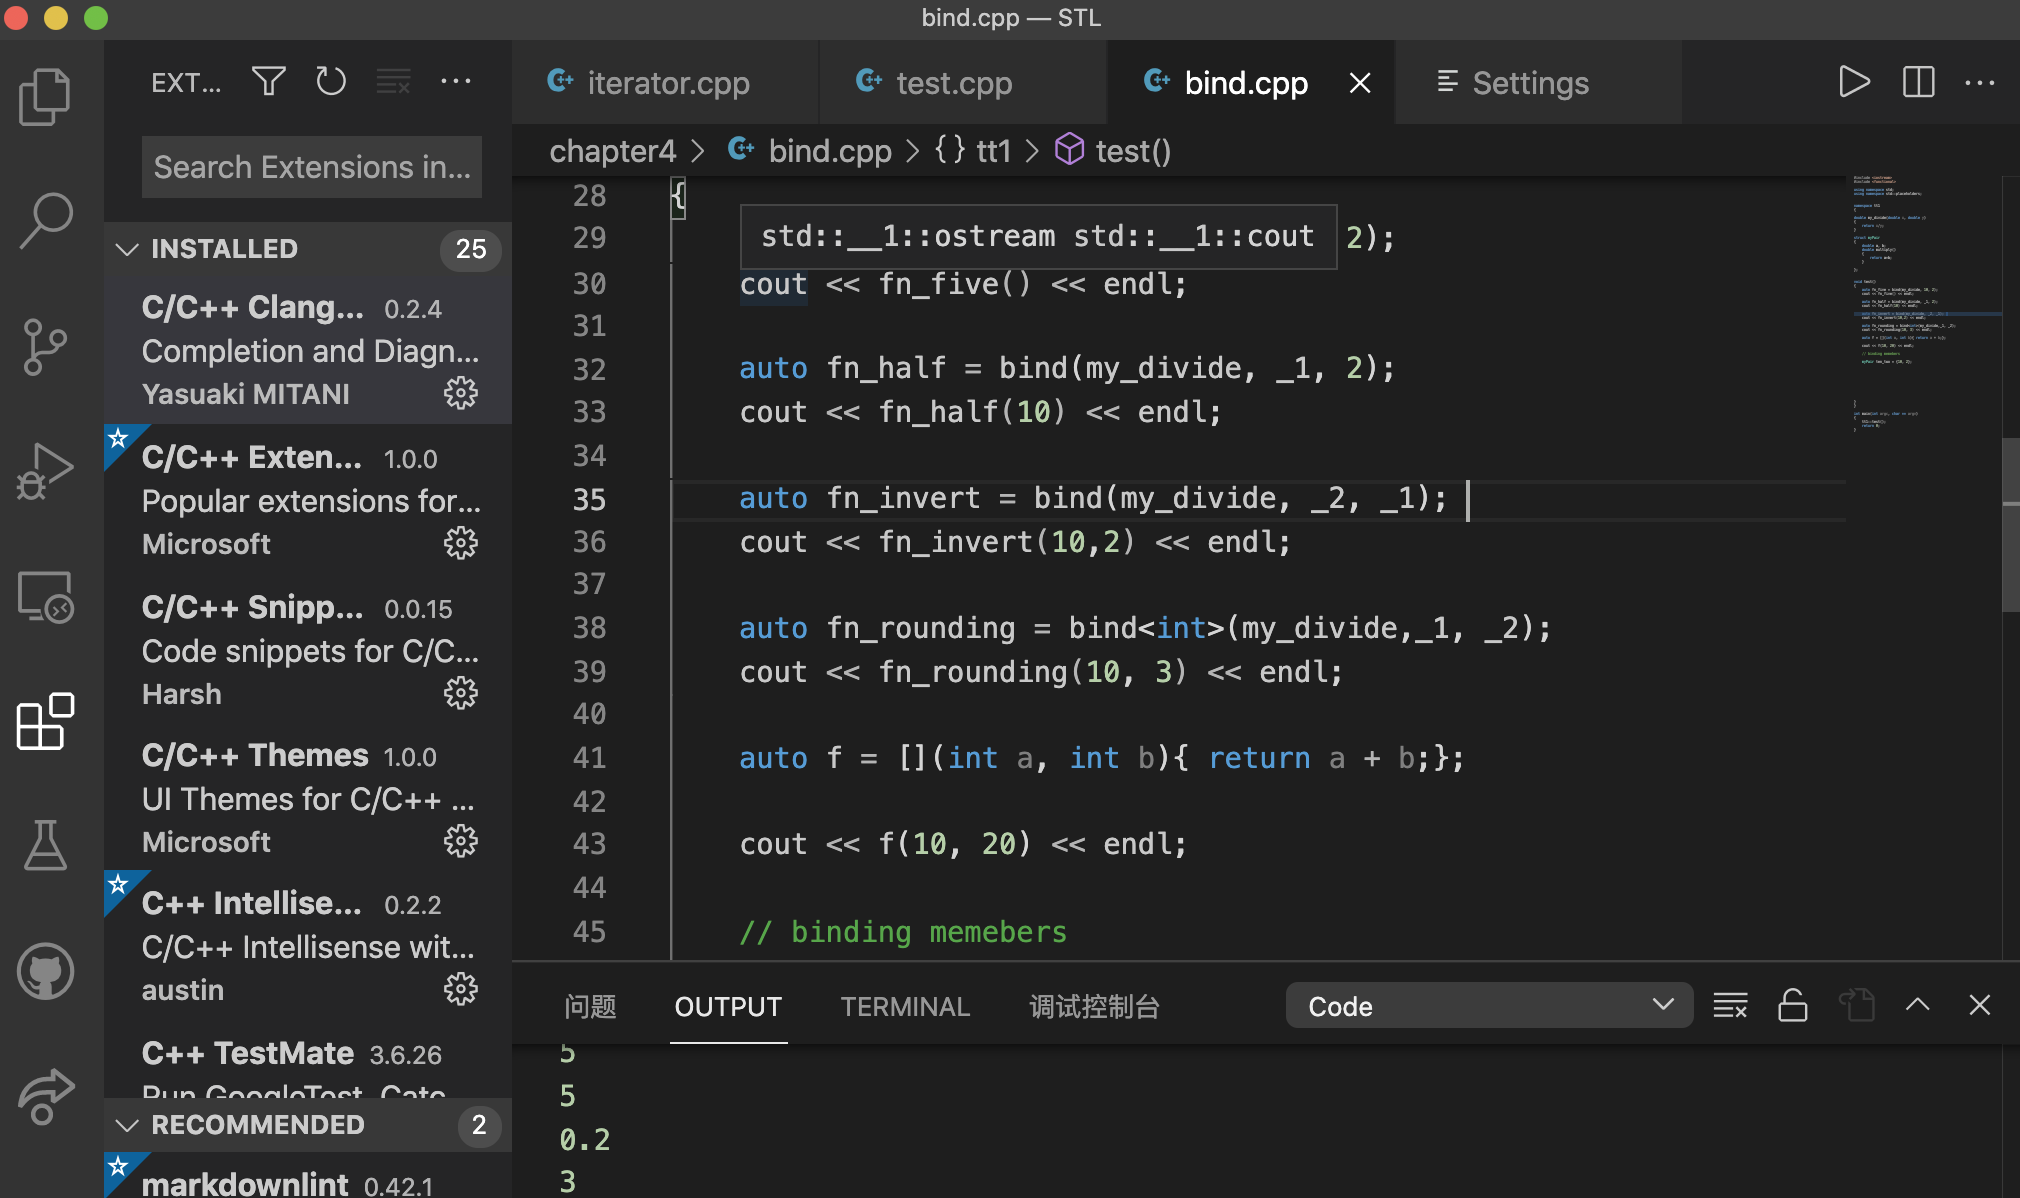Expand chapter4 breadcrumb
The height and width of the screenshot is (1198, 2020).
[x=612, y=151]
